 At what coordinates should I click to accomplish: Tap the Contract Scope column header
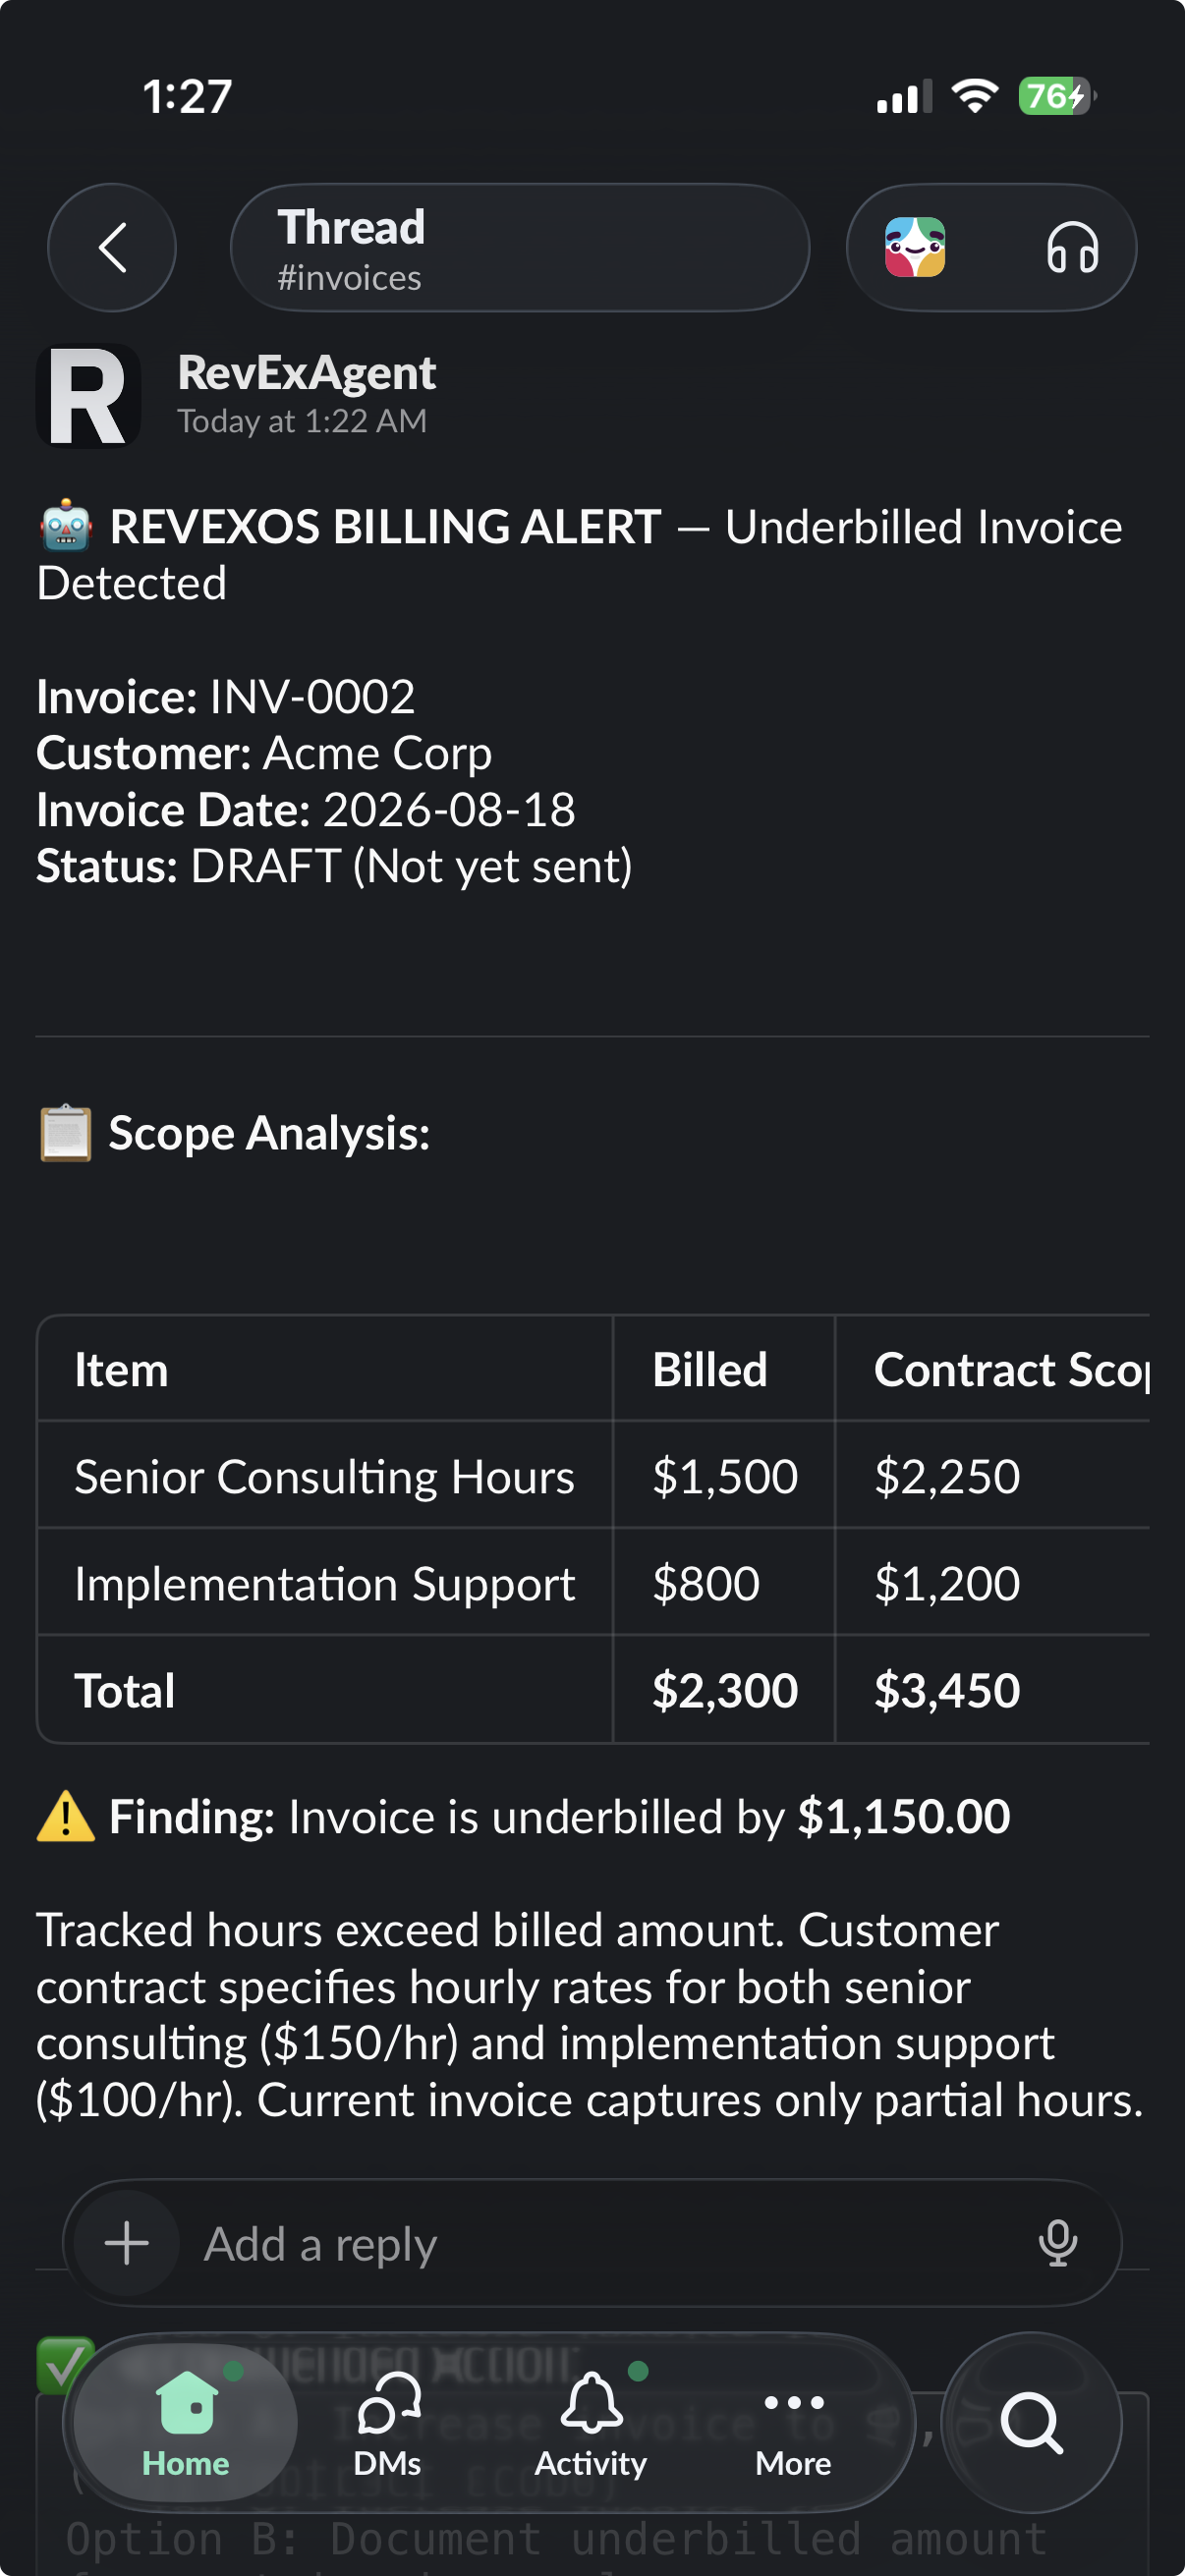click(x=1011, y=1370)
